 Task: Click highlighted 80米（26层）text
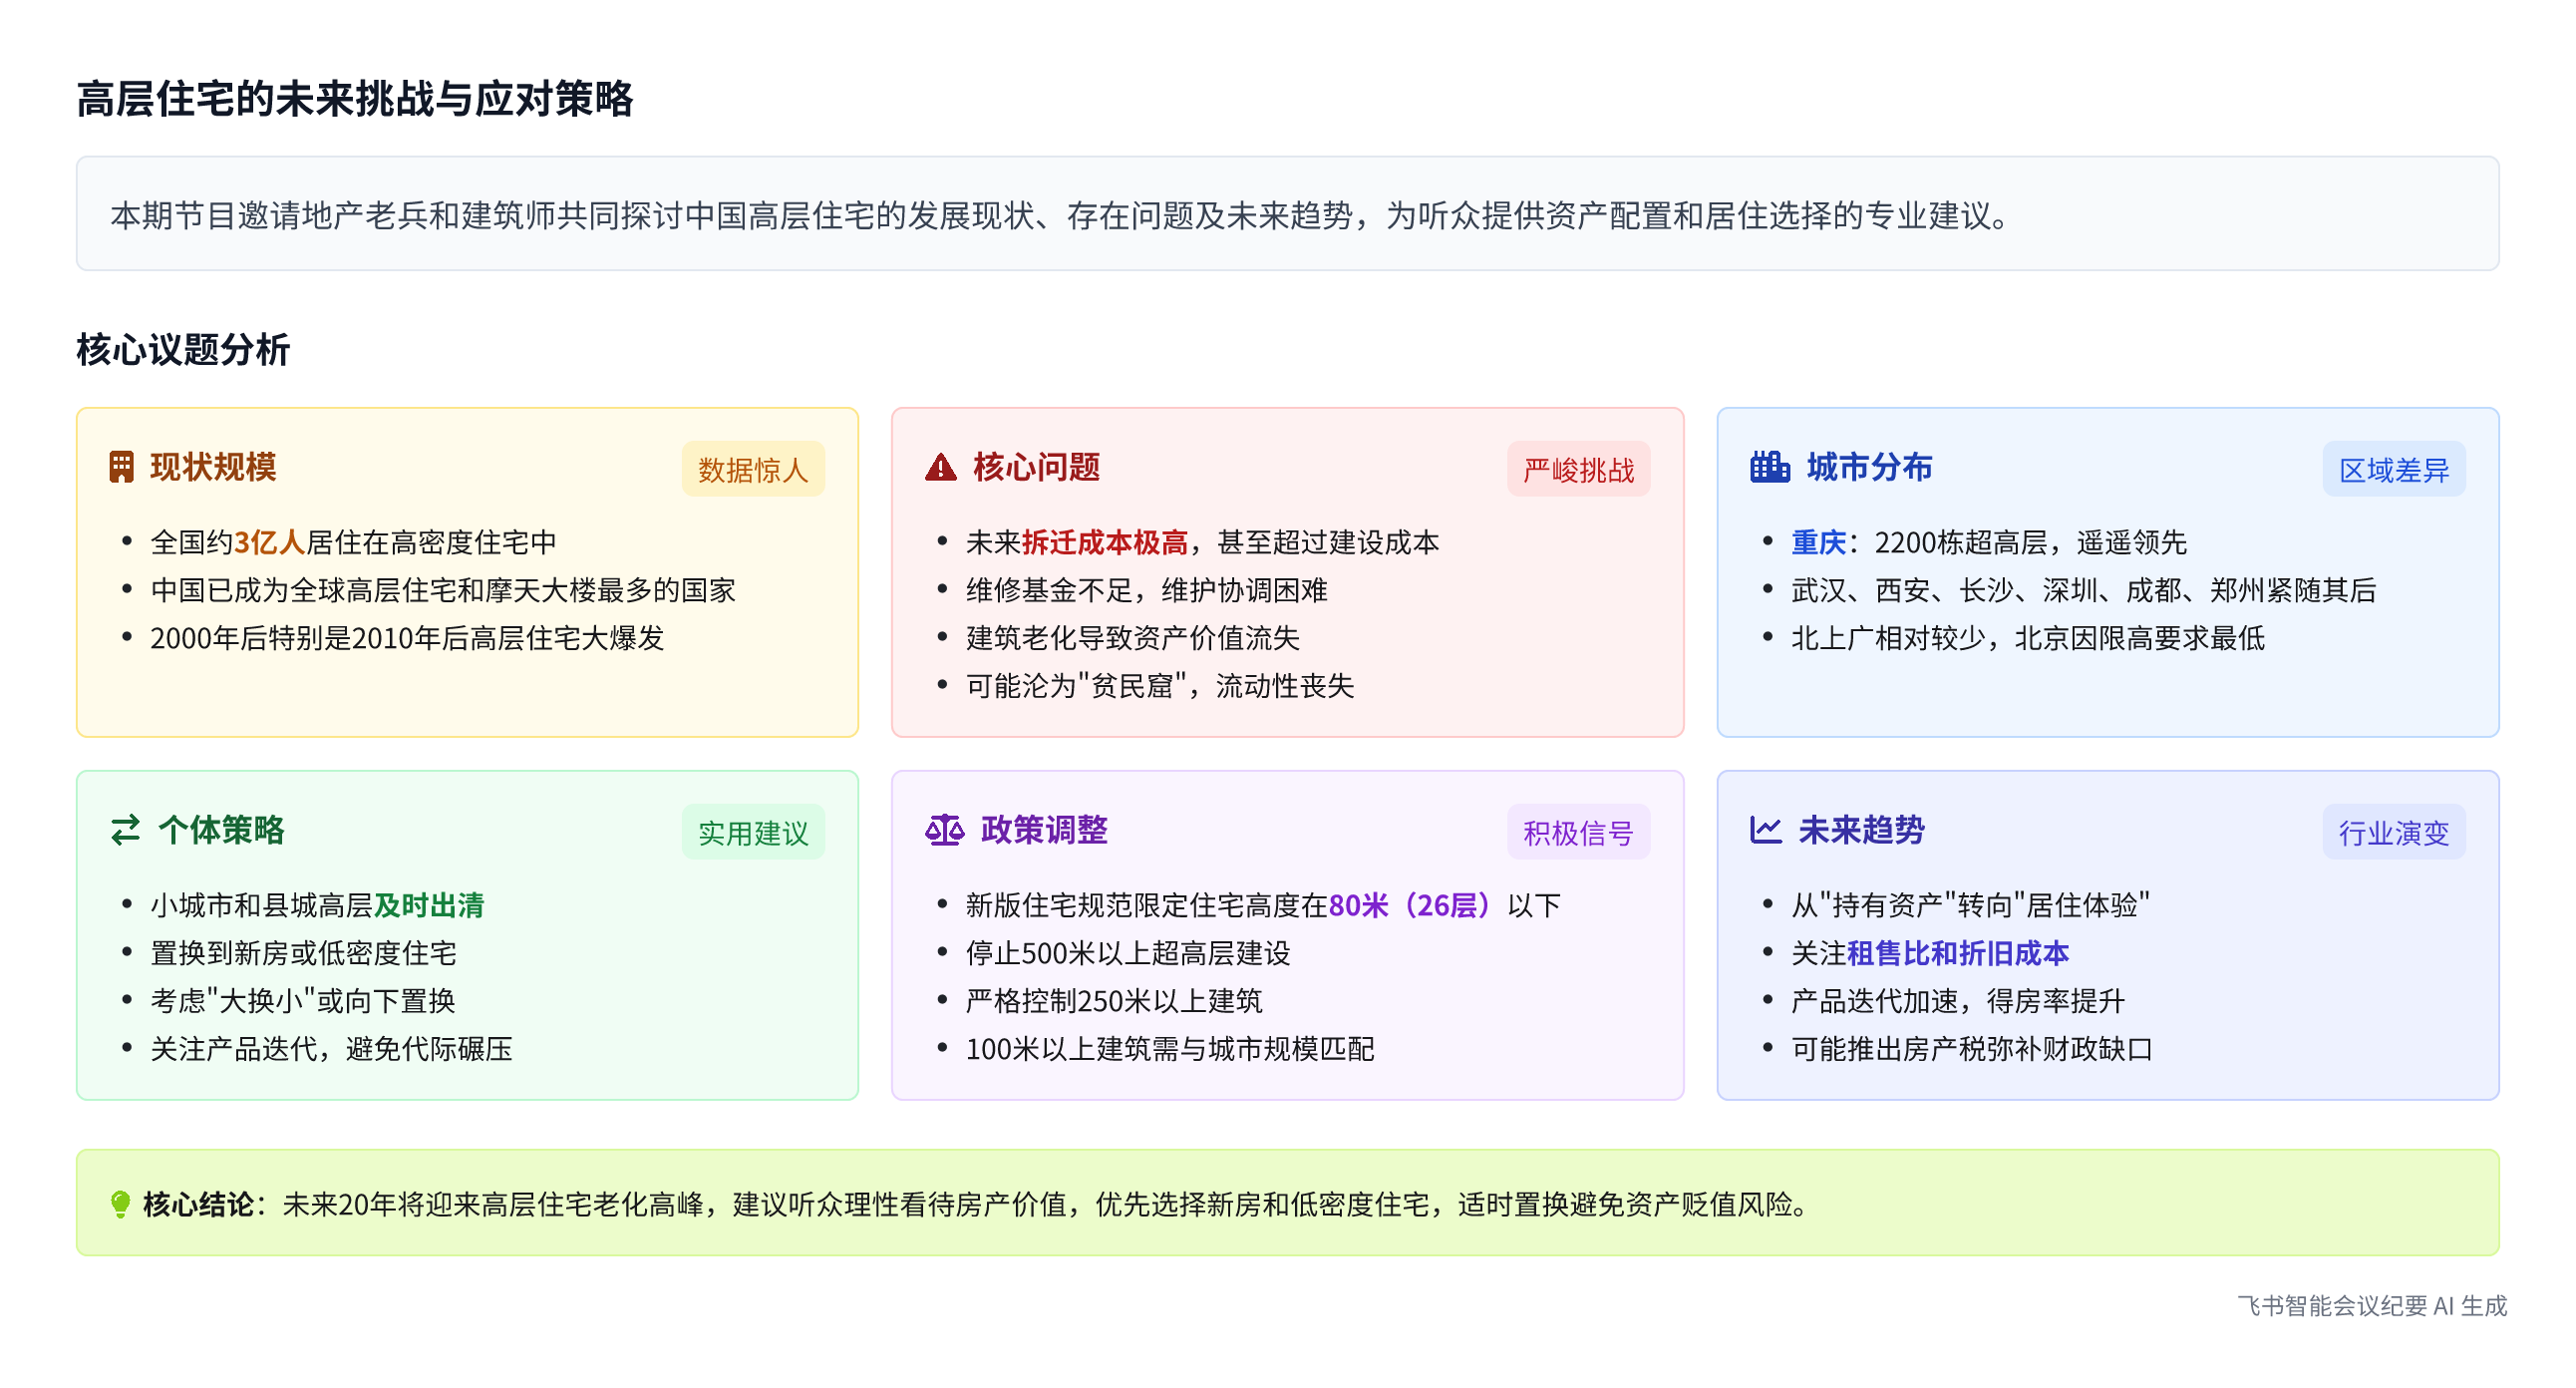click(x=1410, y=905)
